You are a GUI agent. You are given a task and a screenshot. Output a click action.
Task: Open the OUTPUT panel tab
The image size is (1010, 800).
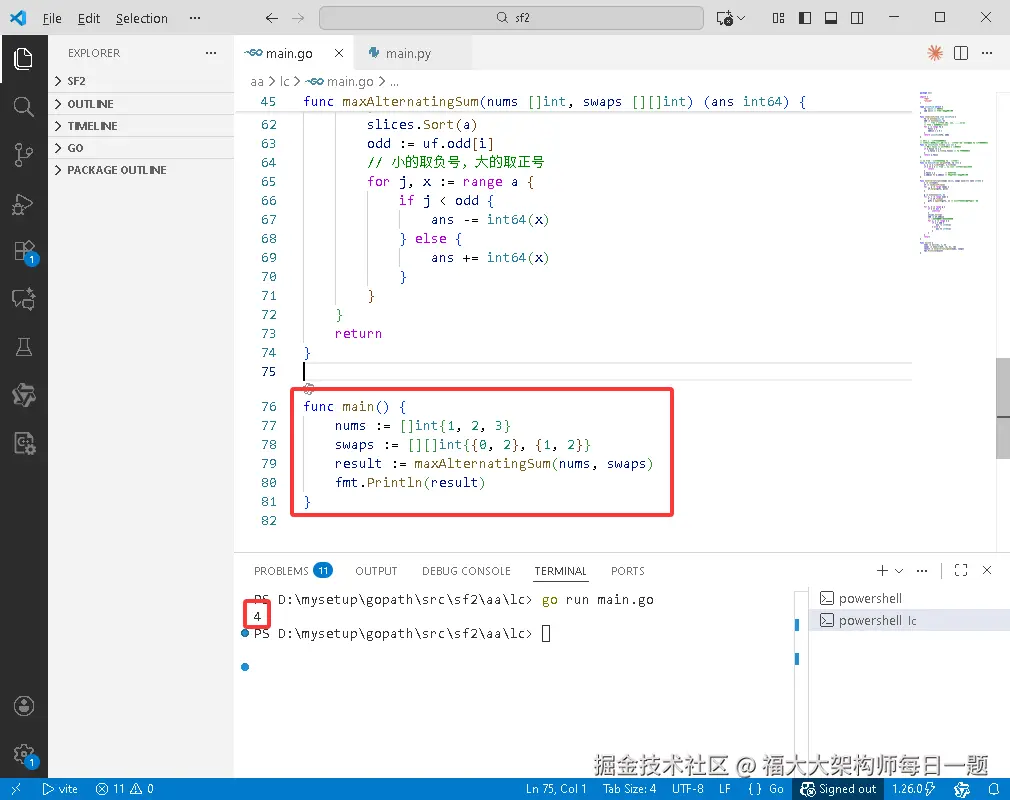(376, 571)
